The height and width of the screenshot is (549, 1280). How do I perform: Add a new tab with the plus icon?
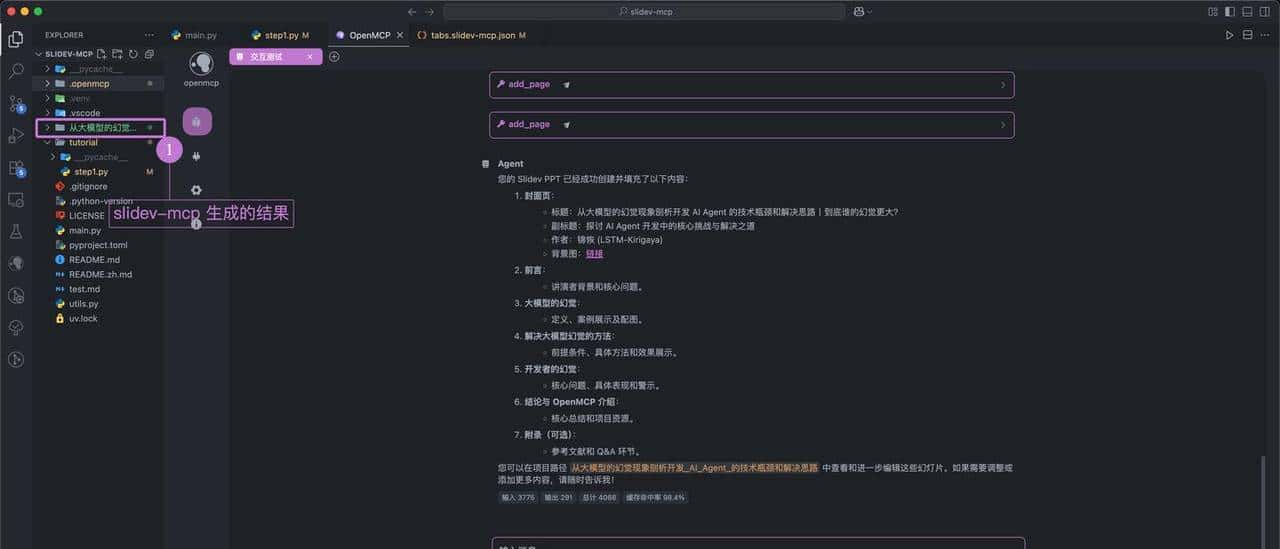tap(334, 57)
